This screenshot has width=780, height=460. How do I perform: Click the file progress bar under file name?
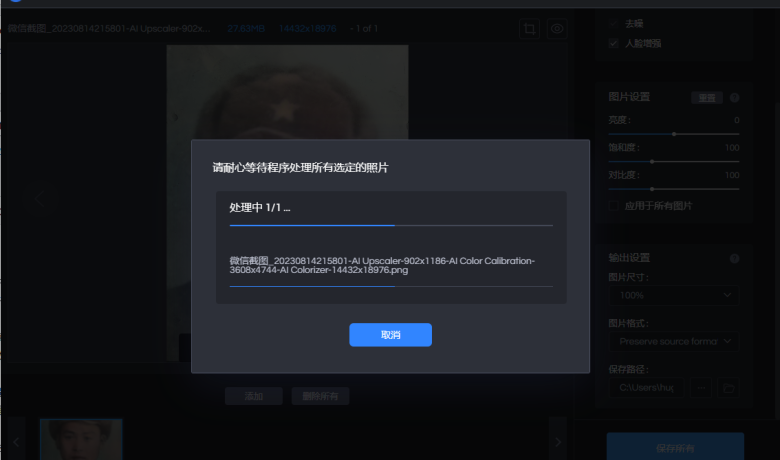coord(391,286)
